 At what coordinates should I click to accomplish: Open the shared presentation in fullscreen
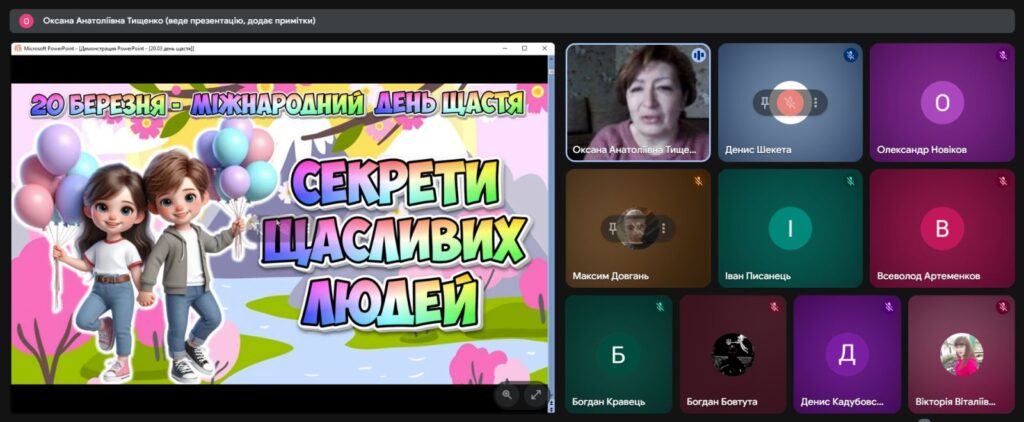click(x=535, y=395)
